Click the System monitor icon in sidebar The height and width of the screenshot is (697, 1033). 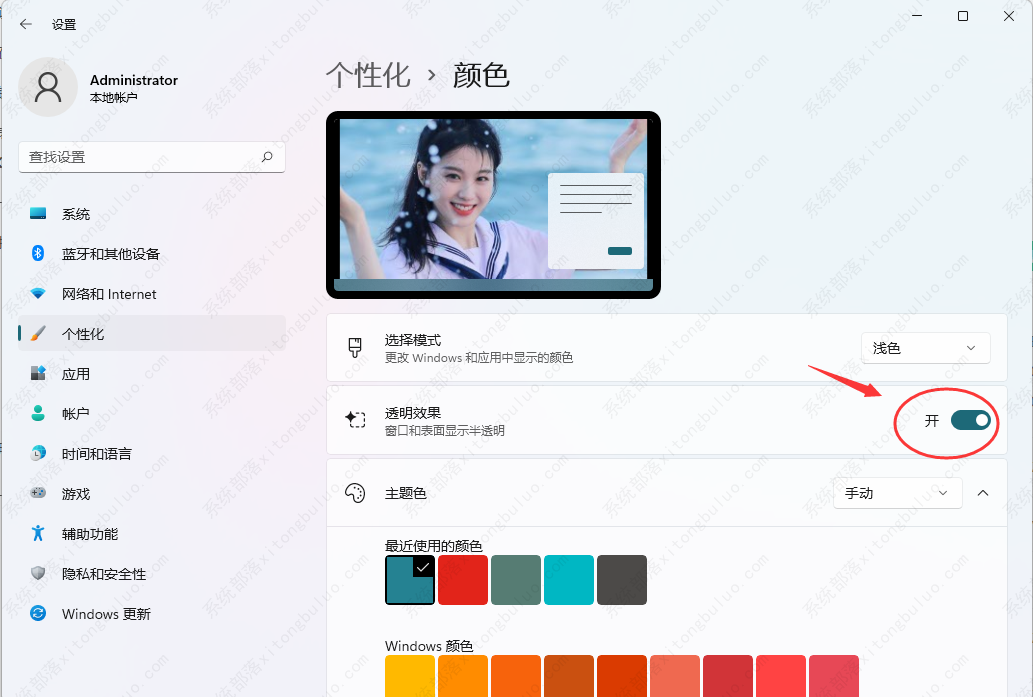(39, 214)
